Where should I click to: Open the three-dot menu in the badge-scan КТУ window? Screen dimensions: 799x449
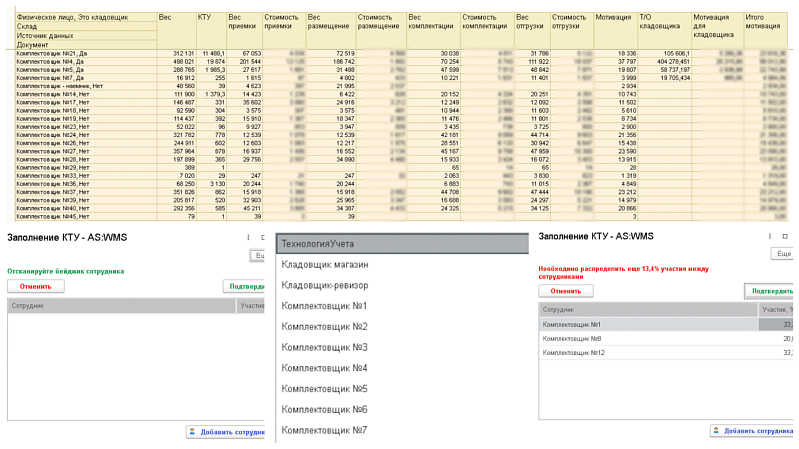click(248, 237)
